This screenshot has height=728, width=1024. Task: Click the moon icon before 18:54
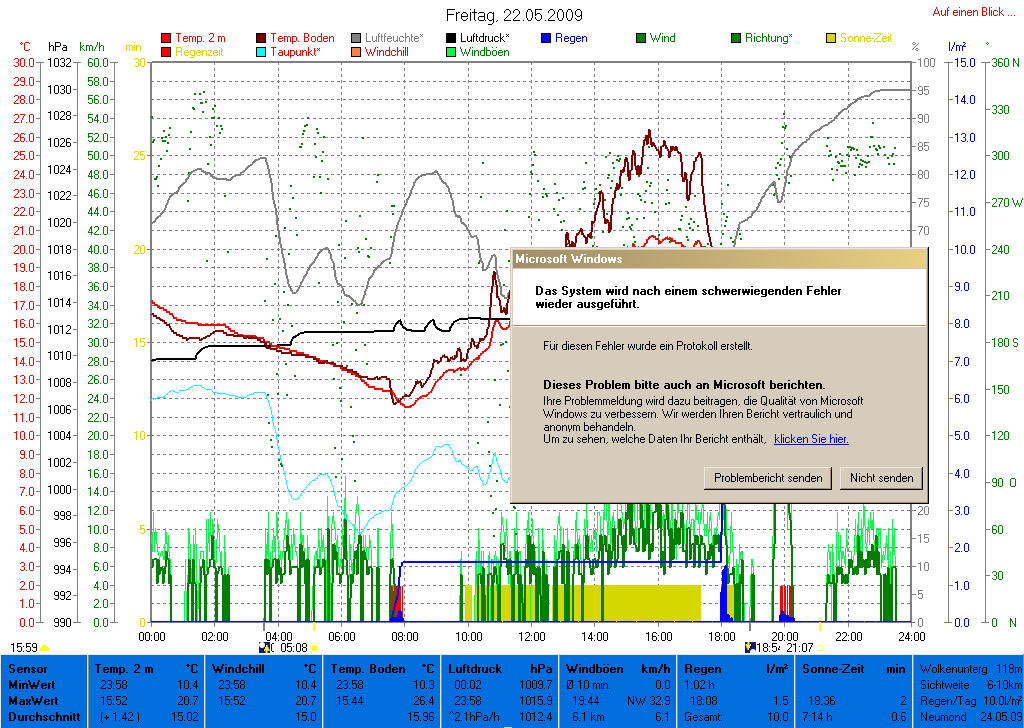tap(750, 648)
